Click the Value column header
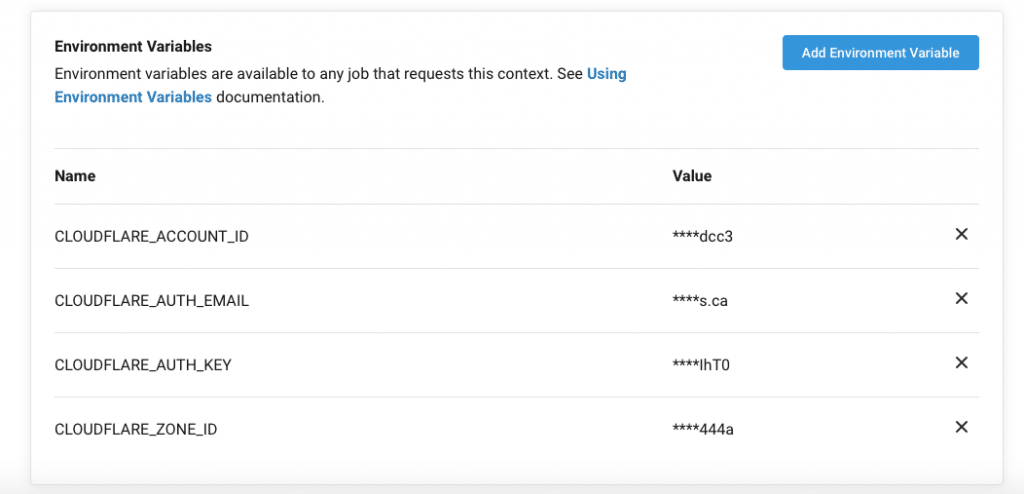1024x494 pixels. 692,176
